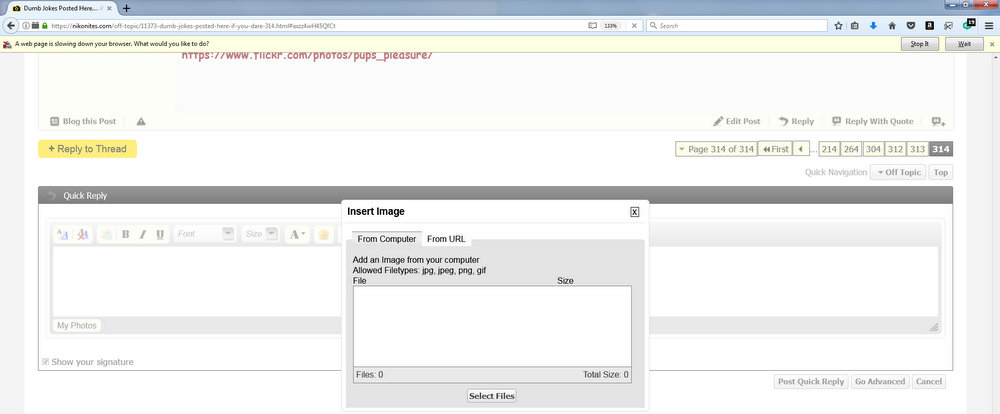
Task: Go to browser home page icon
Action: point(892,26)
